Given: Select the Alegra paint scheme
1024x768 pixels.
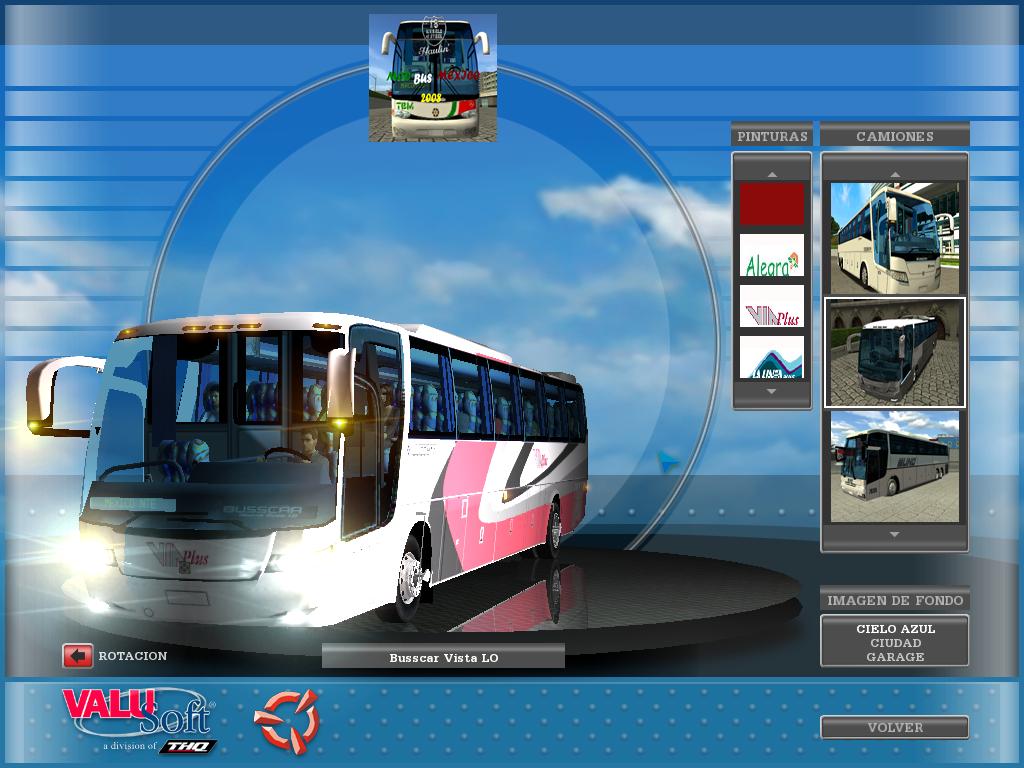Looking at the screenshot, I should (771, 256).
